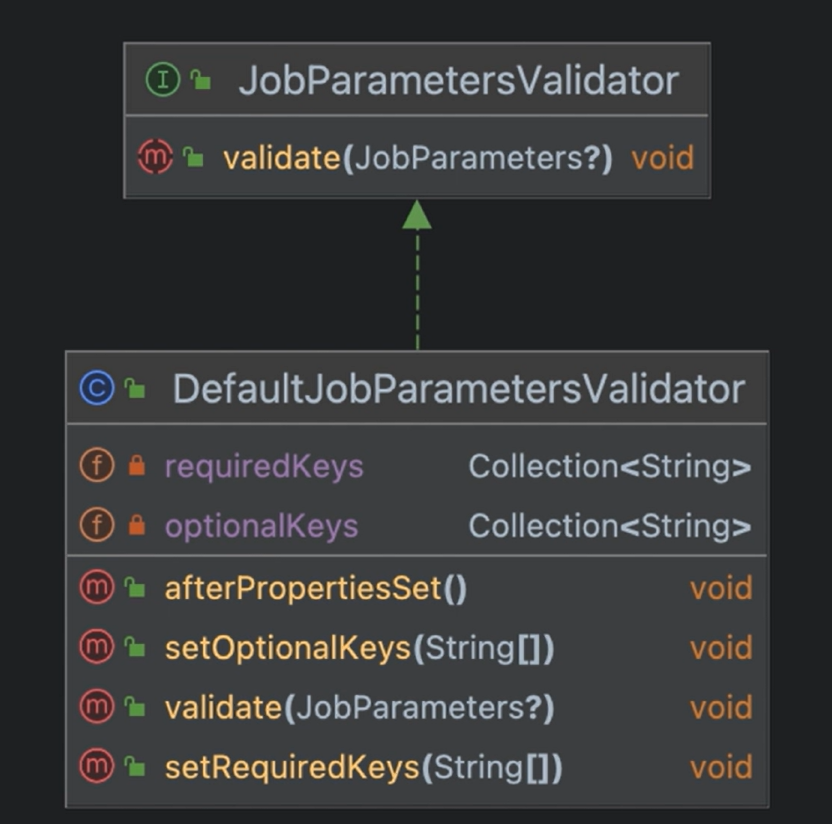Select the optionalKeys field name
The width and height of the screenshot is (832, 824).
[261, 526]
